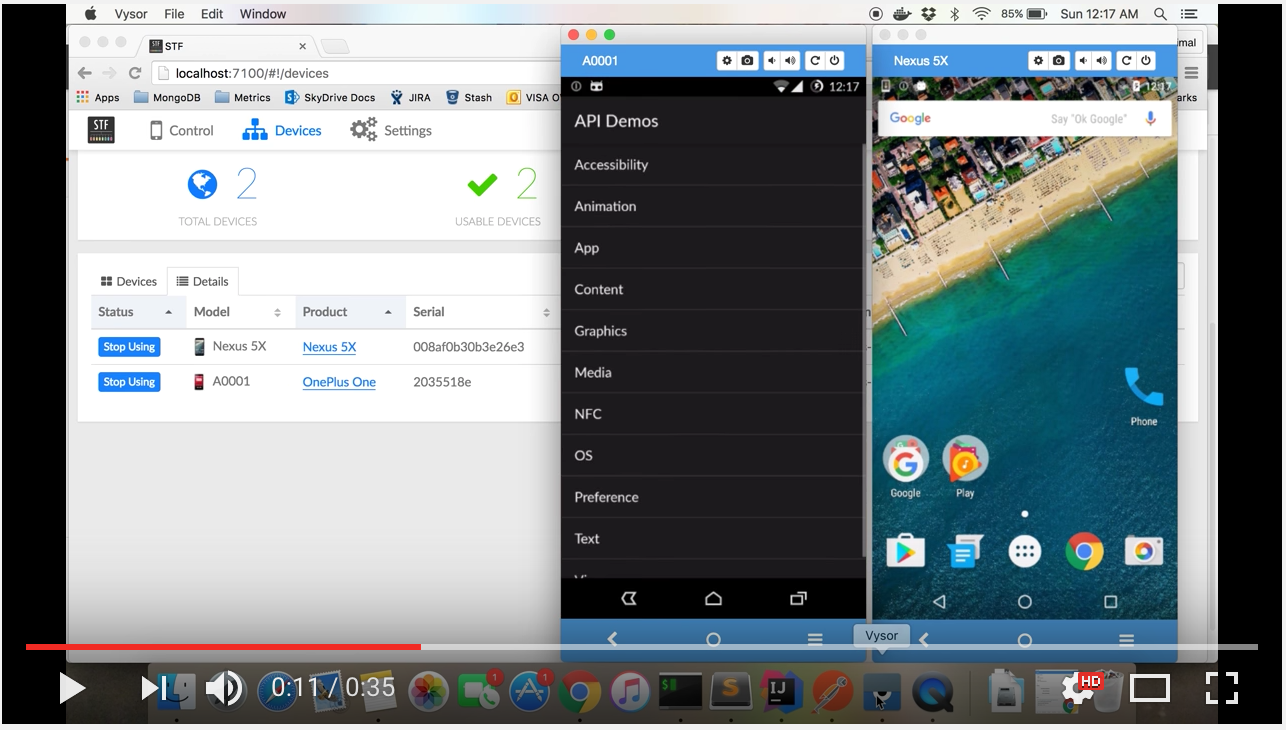The height and width of the screenshot is (730, 1286).
Task: Click Vysor menu bars under Nexus 5X
Action: (1127, 640)
